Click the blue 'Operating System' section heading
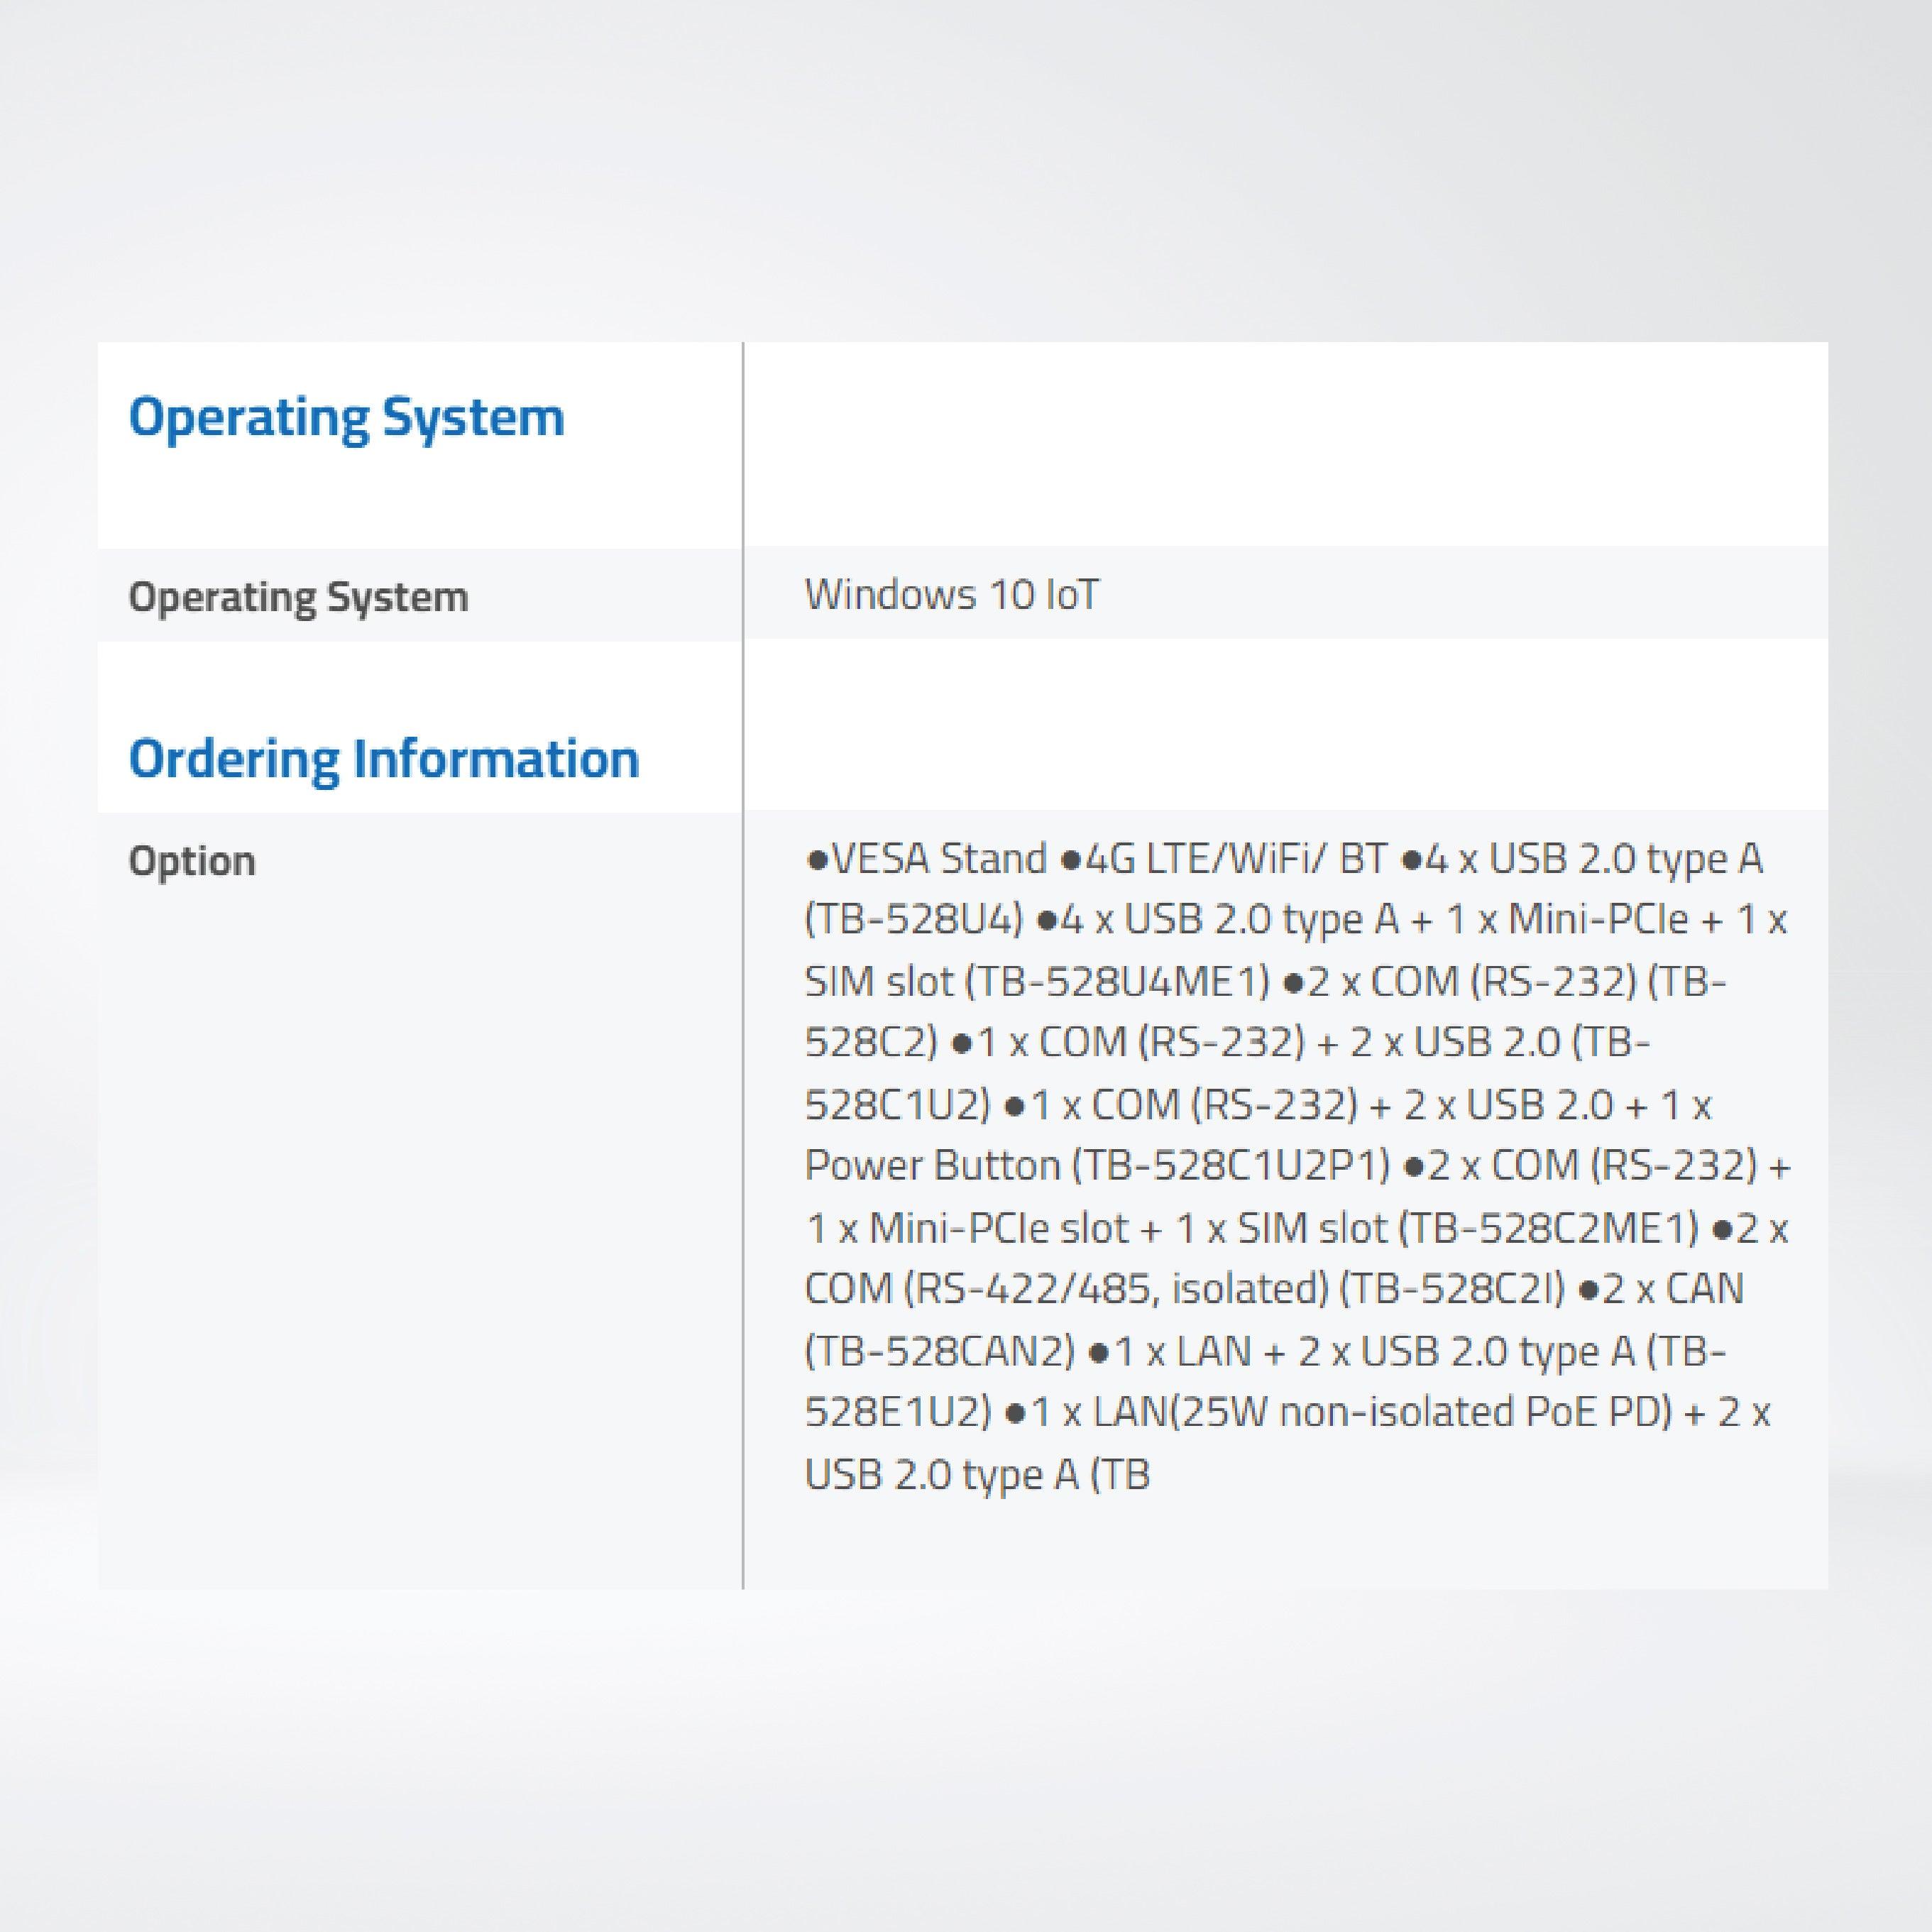Screen dimensions: 1932x1932 click(x=346, y=418)
